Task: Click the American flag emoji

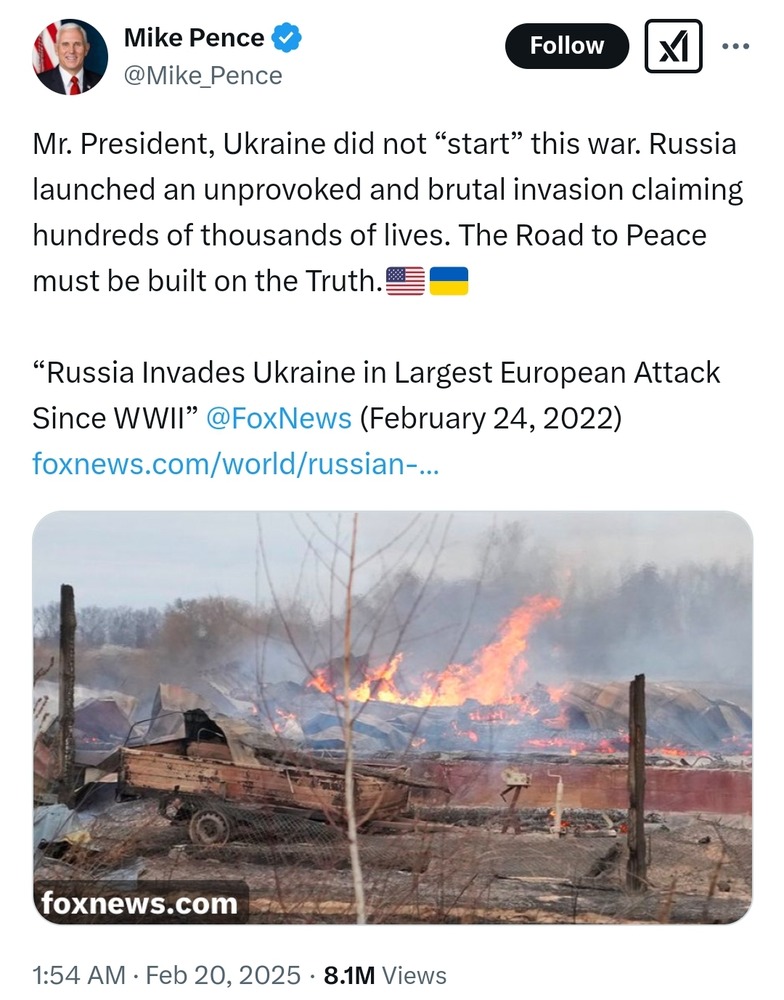Action: click(x=405, y=282)
